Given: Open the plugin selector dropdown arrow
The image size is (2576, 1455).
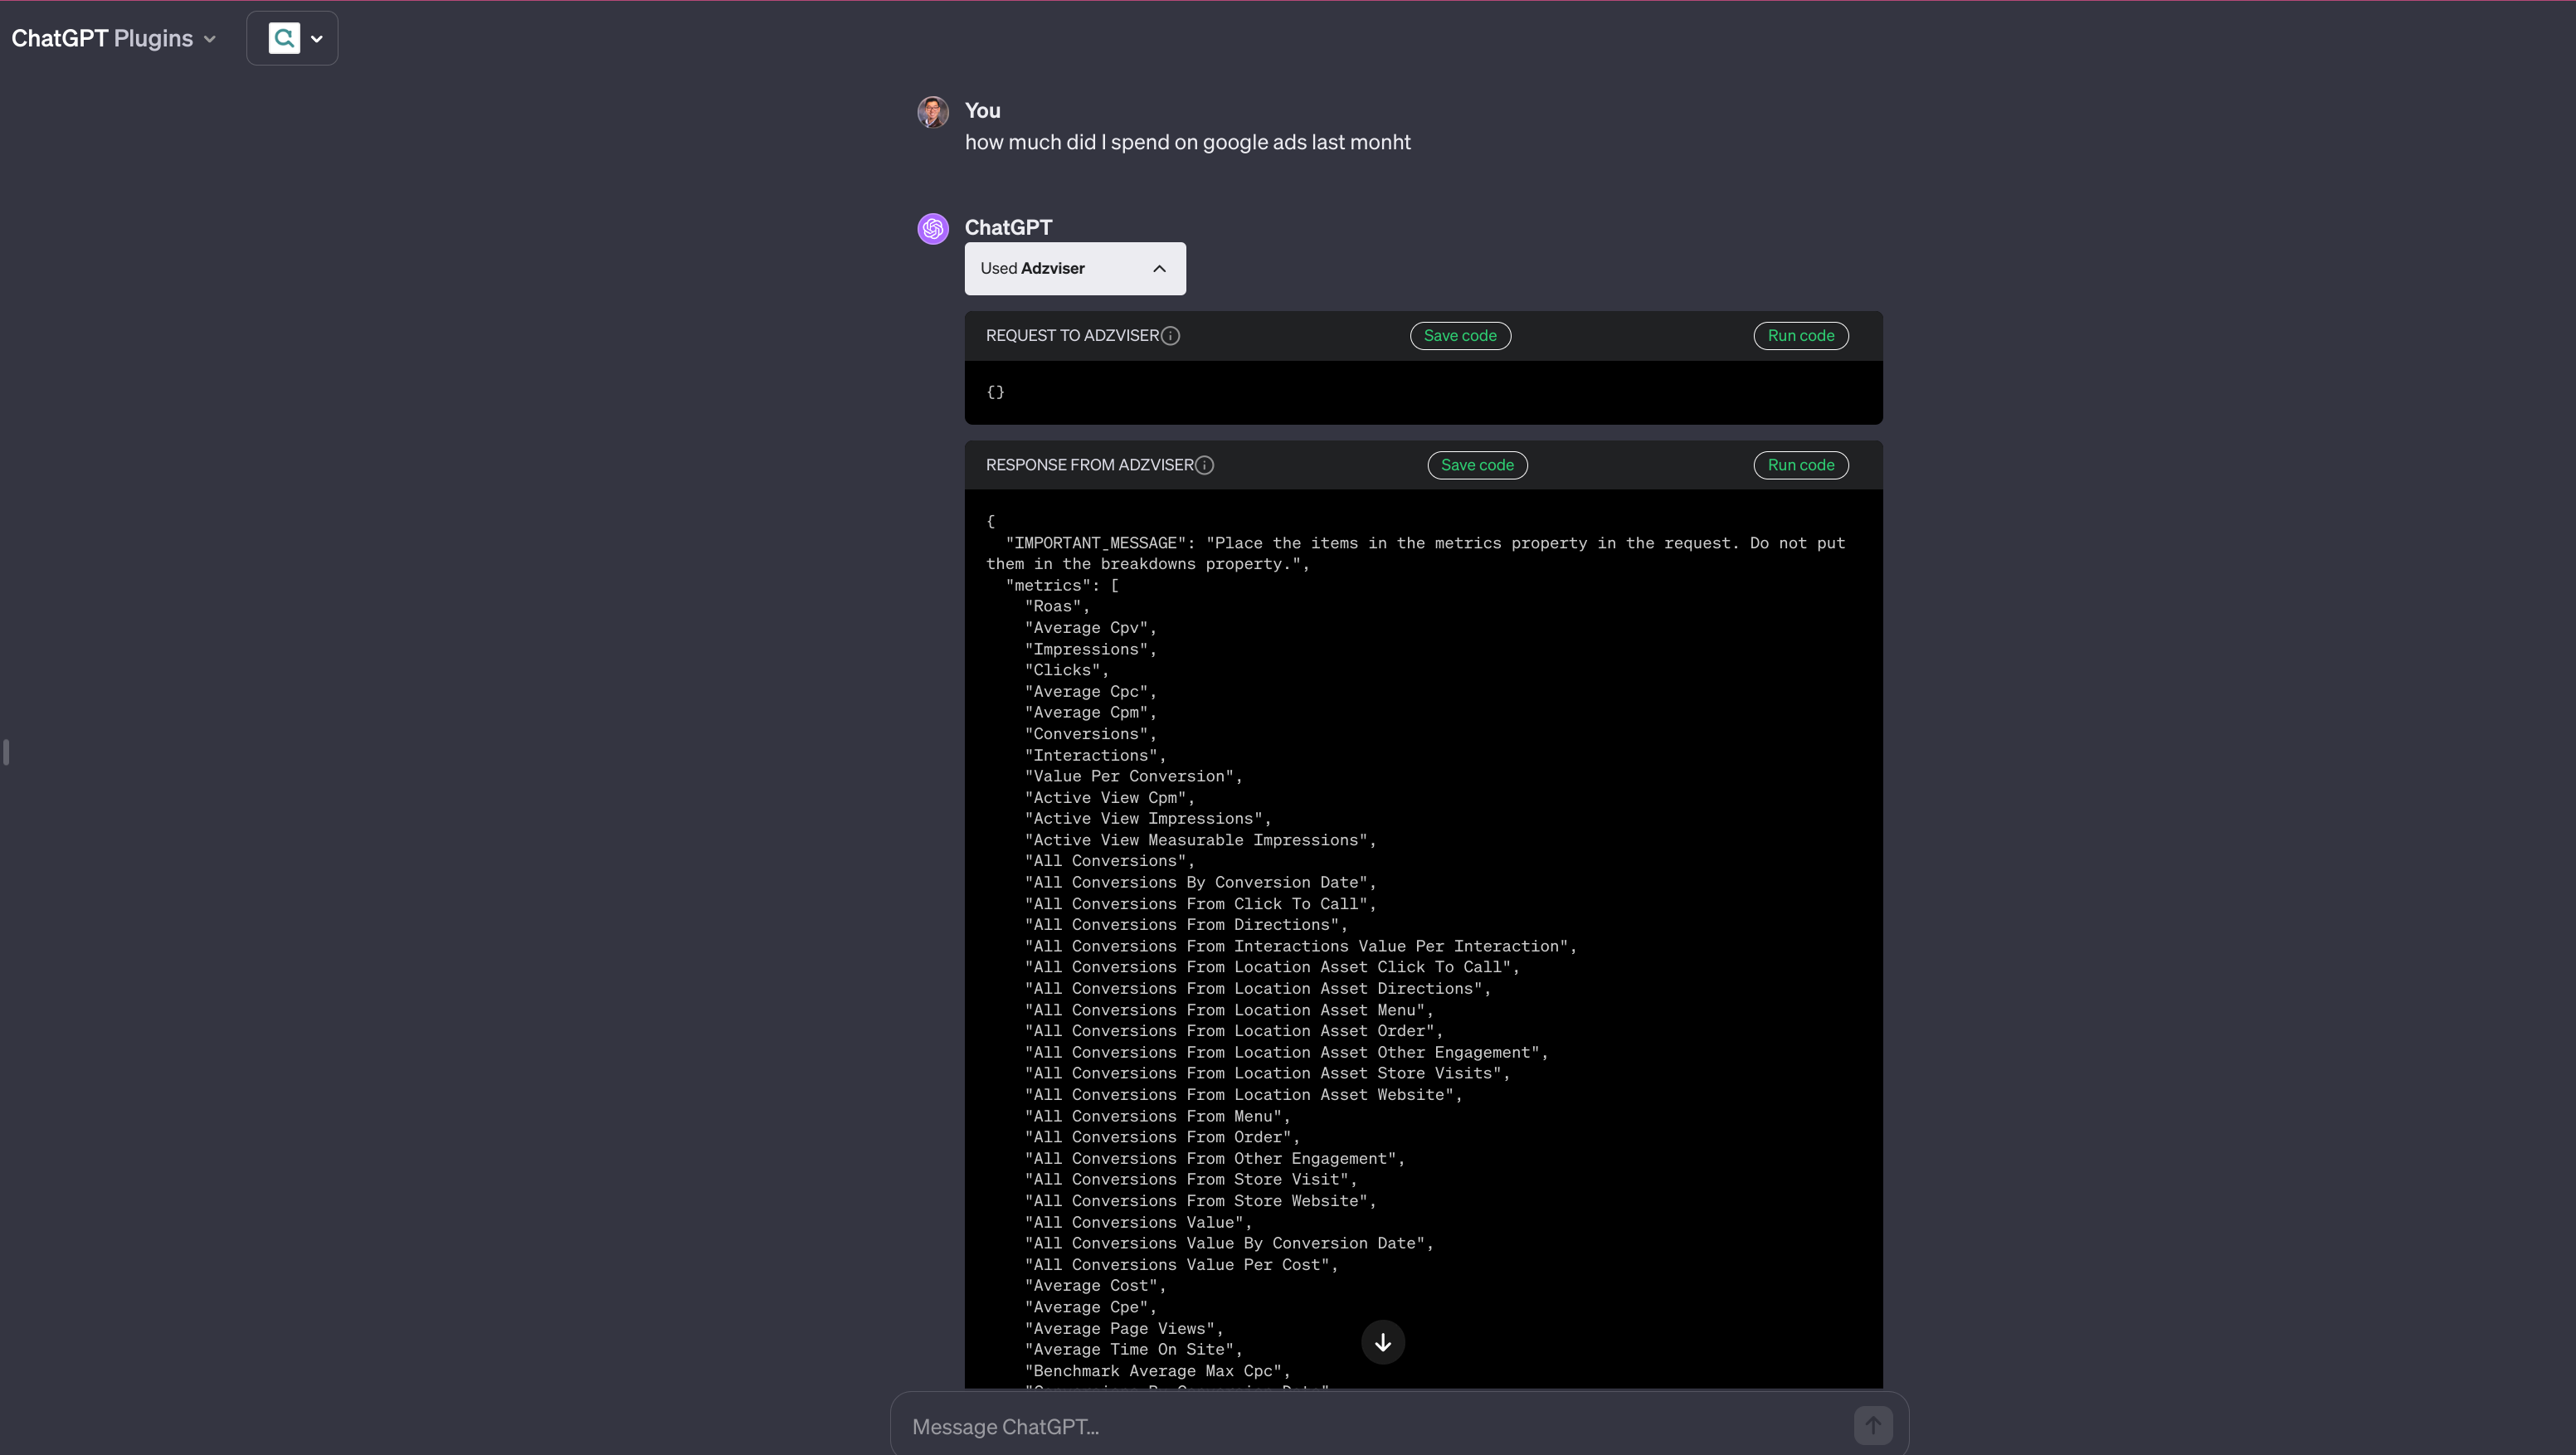Looking at the screenshot, I should [x=317, y=39].
